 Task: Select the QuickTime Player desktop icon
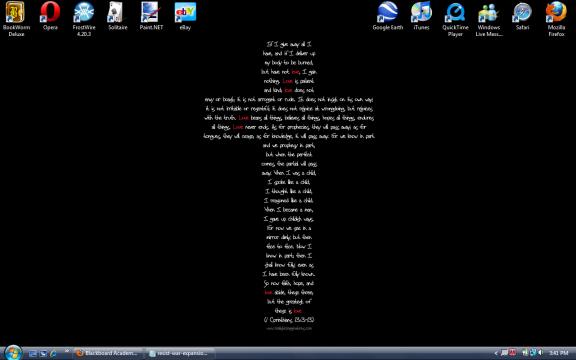pyautogui.click(x=455, y=18)
